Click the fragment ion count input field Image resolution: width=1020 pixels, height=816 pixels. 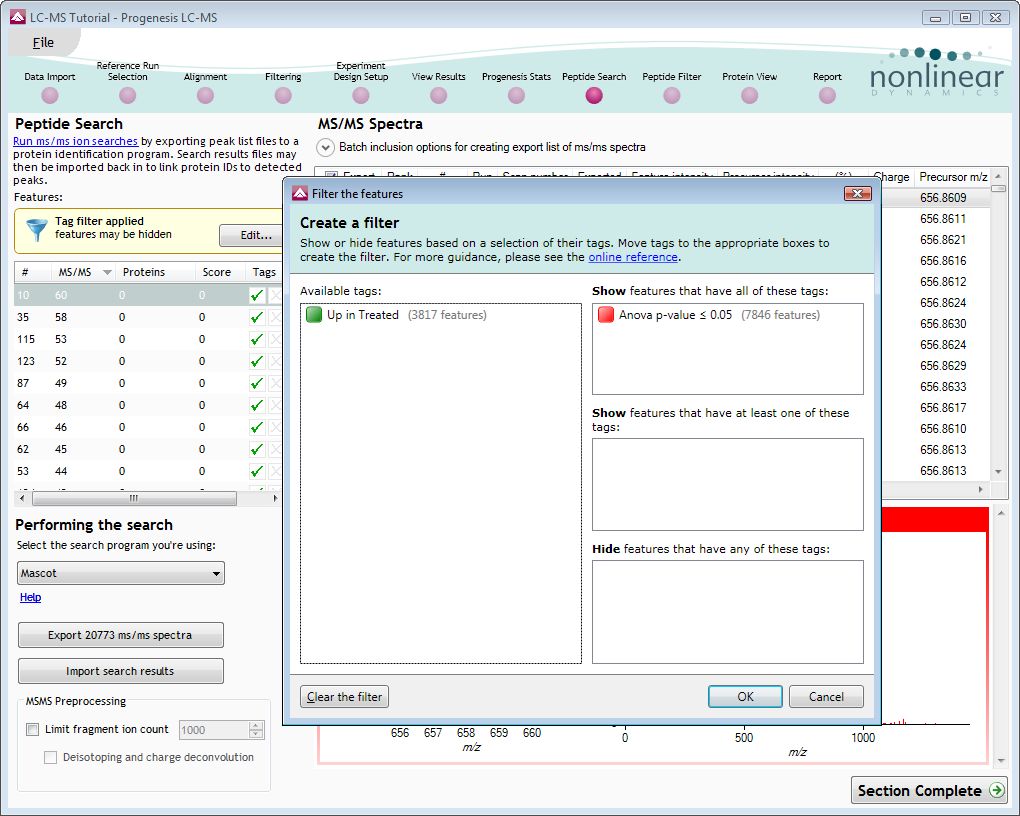click(x=214, y=730)
